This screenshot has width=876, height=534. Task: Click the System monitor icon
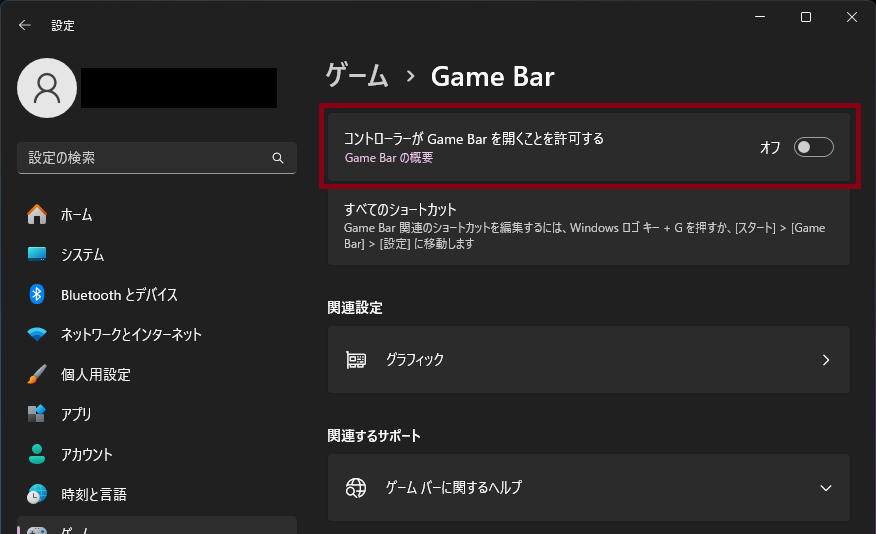[x=37, y=254]
